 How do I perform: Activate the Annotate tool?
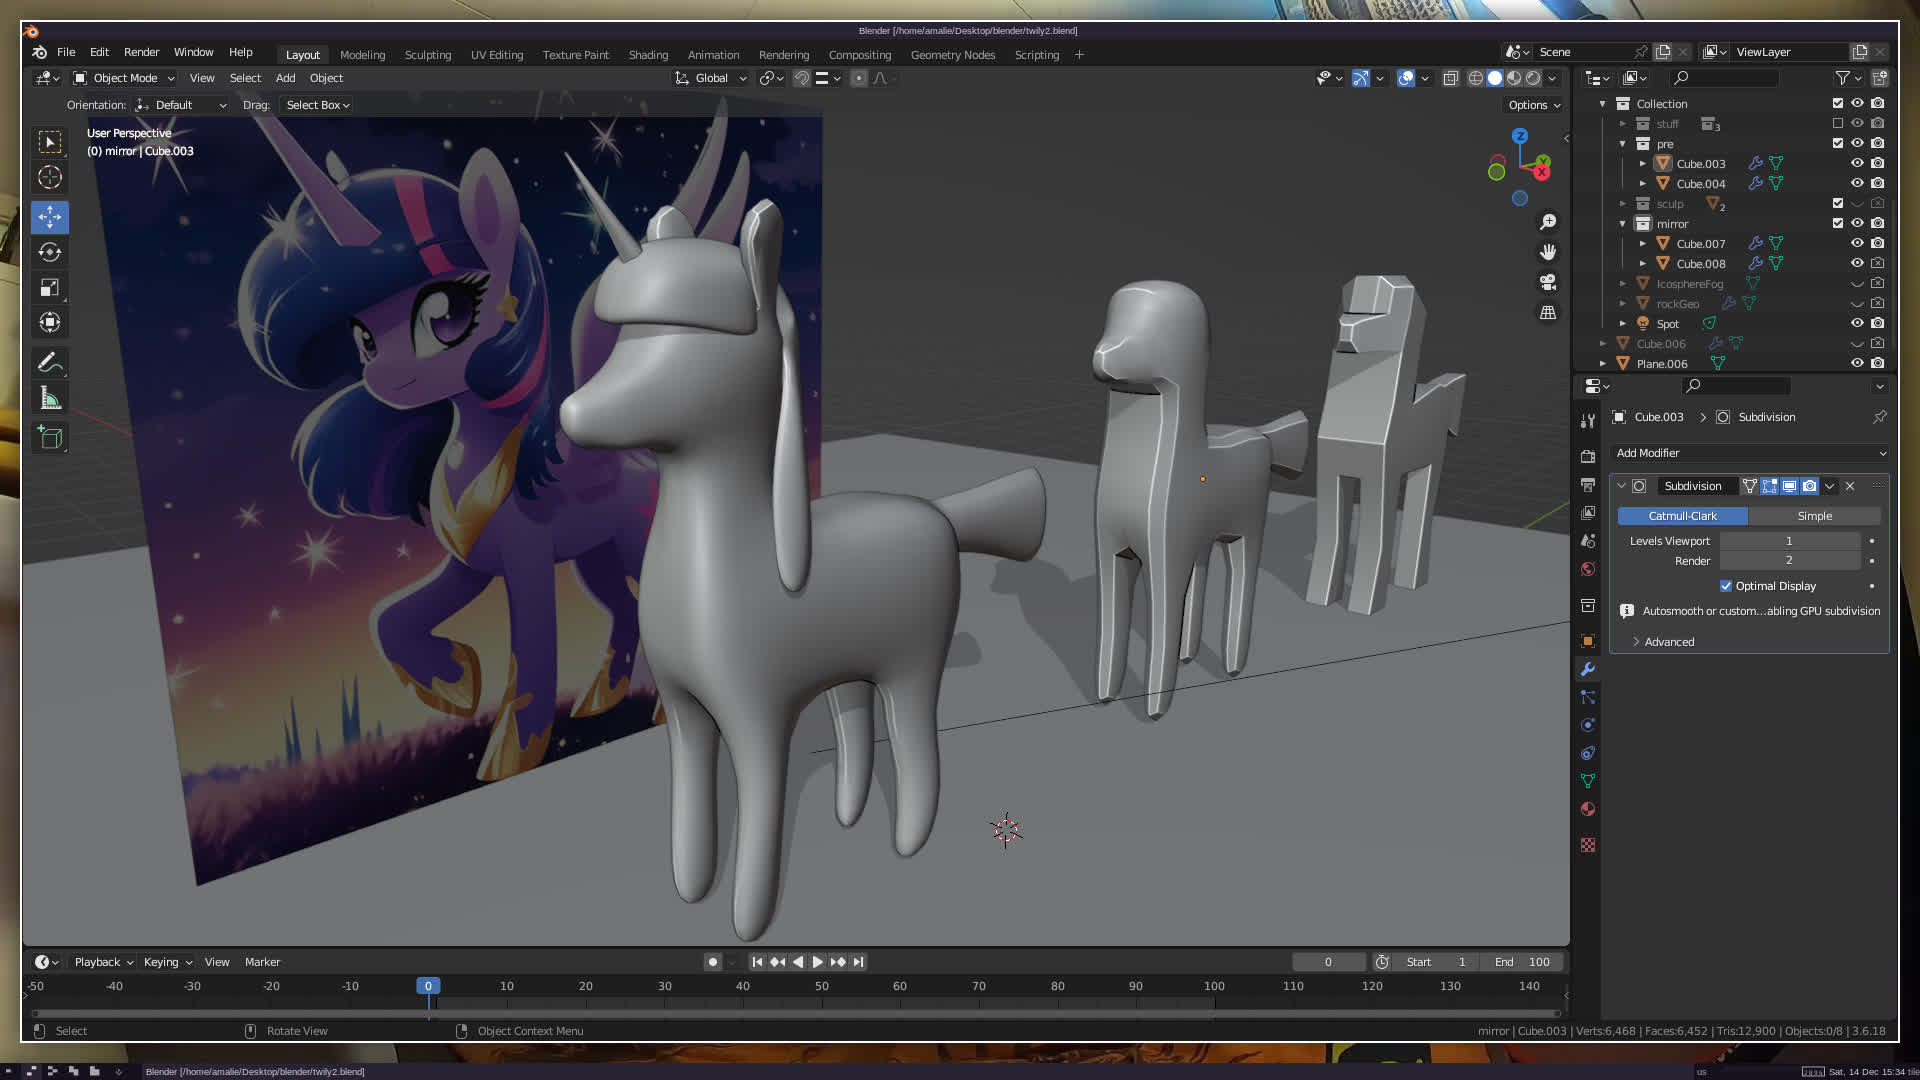50,362
